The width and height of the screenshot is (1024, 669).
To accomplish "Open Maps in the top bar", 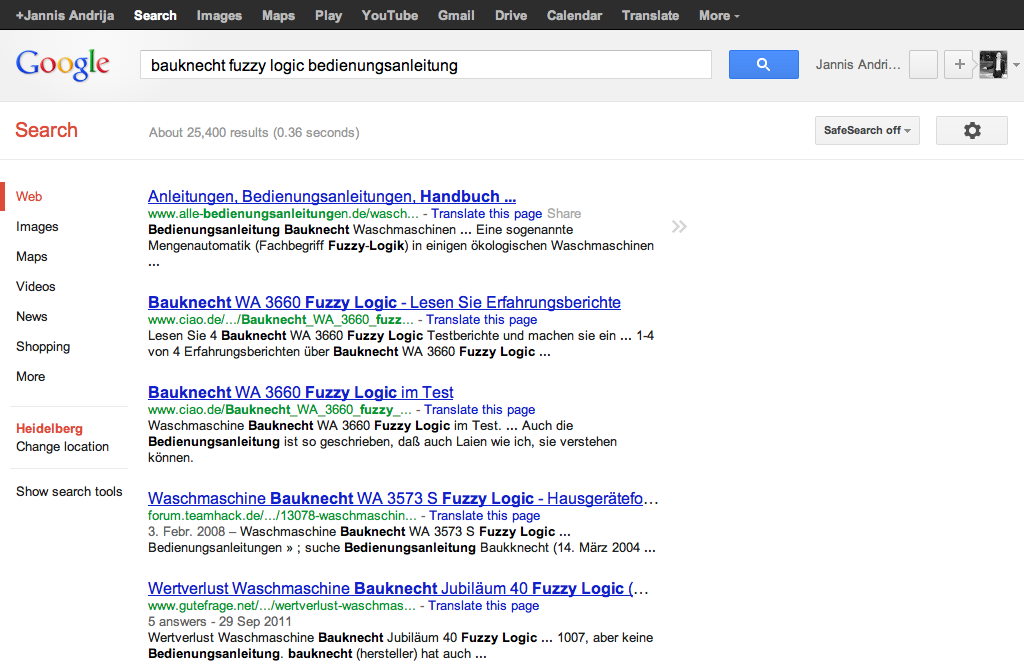I will [x=279, y=15].
